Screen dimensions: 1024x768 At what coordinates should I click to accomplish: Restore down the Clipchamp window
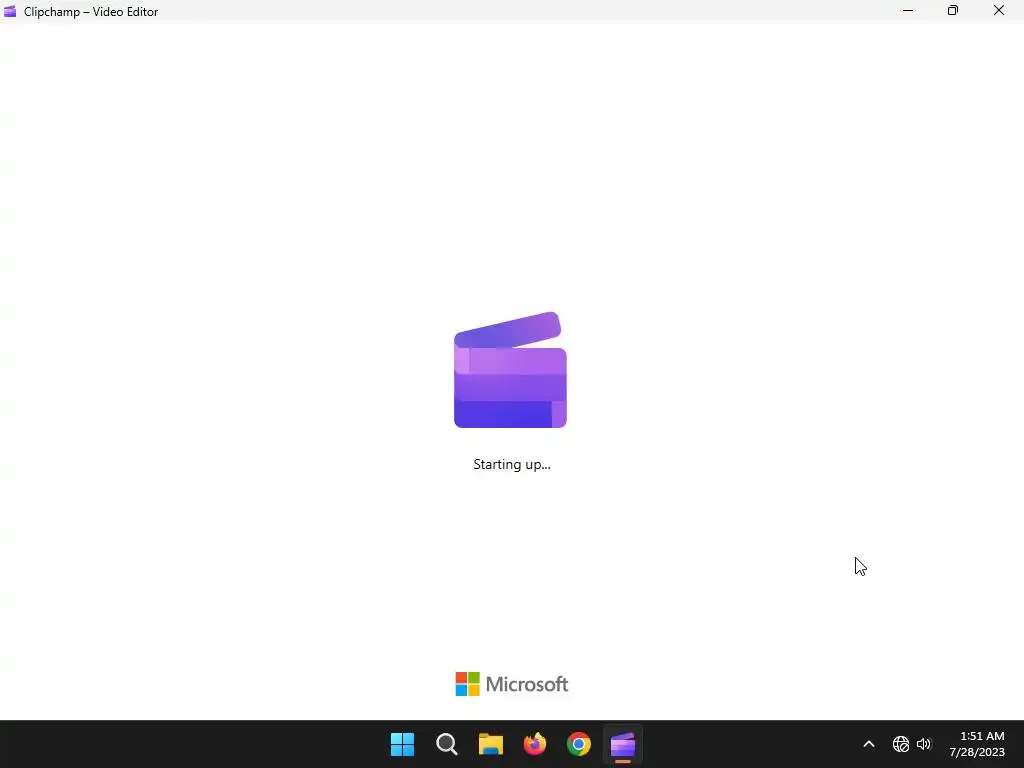[x=953, y=10]
